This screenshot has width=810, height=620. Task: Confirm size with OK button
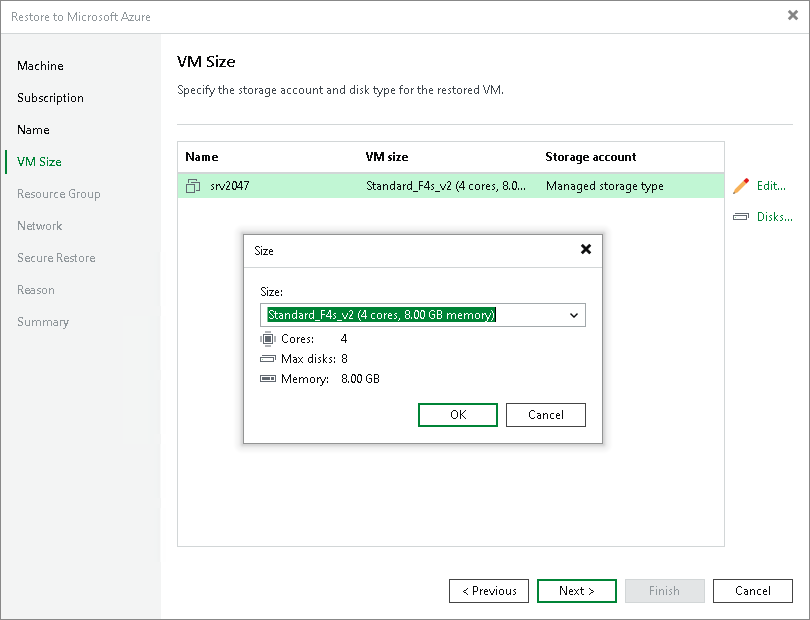coord(458,415)
